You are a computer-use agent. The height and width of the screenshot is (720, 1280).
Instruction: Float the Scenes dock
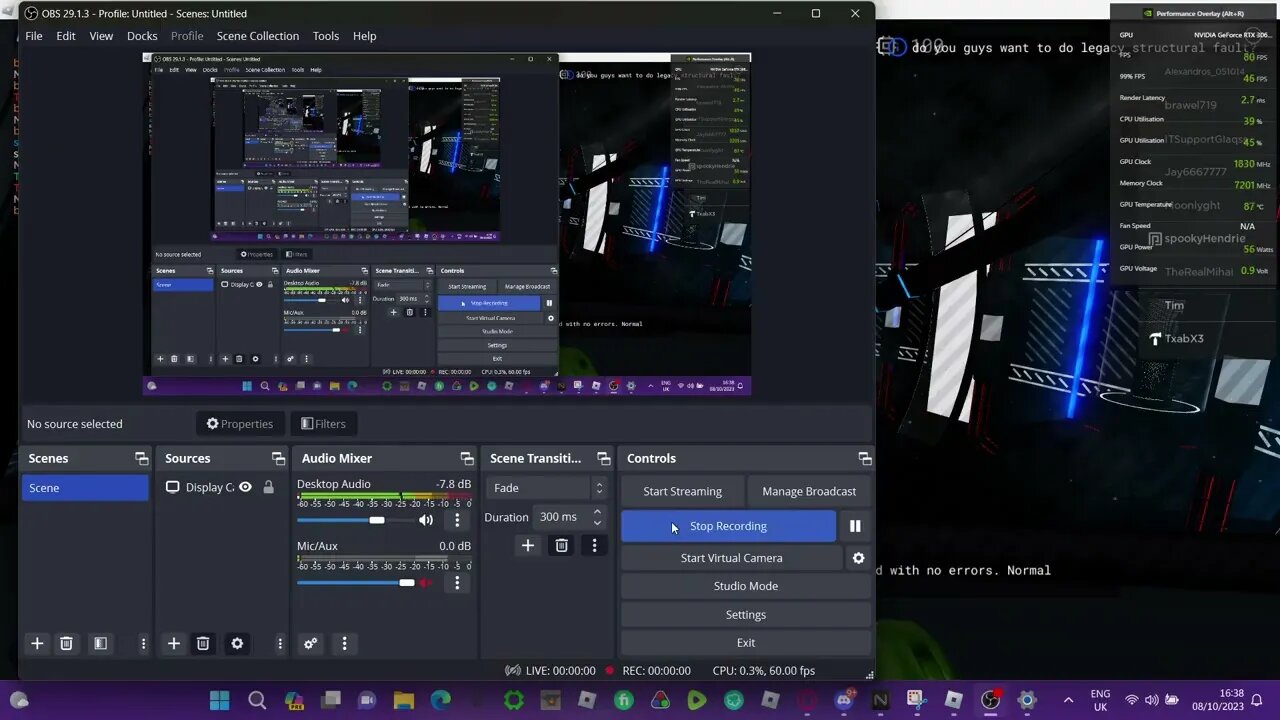point(141,458)
